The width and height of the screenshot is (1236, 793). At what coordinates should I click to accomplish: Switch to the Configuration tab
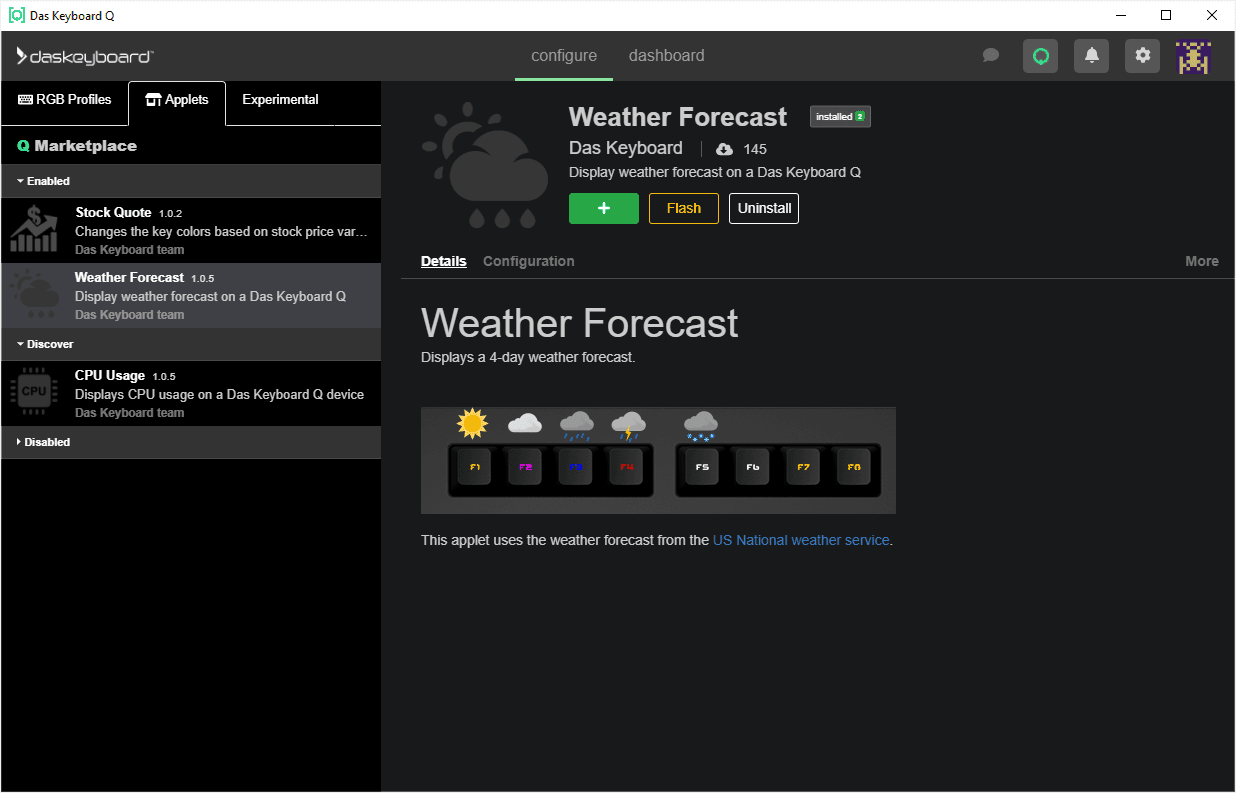point(528,261)
